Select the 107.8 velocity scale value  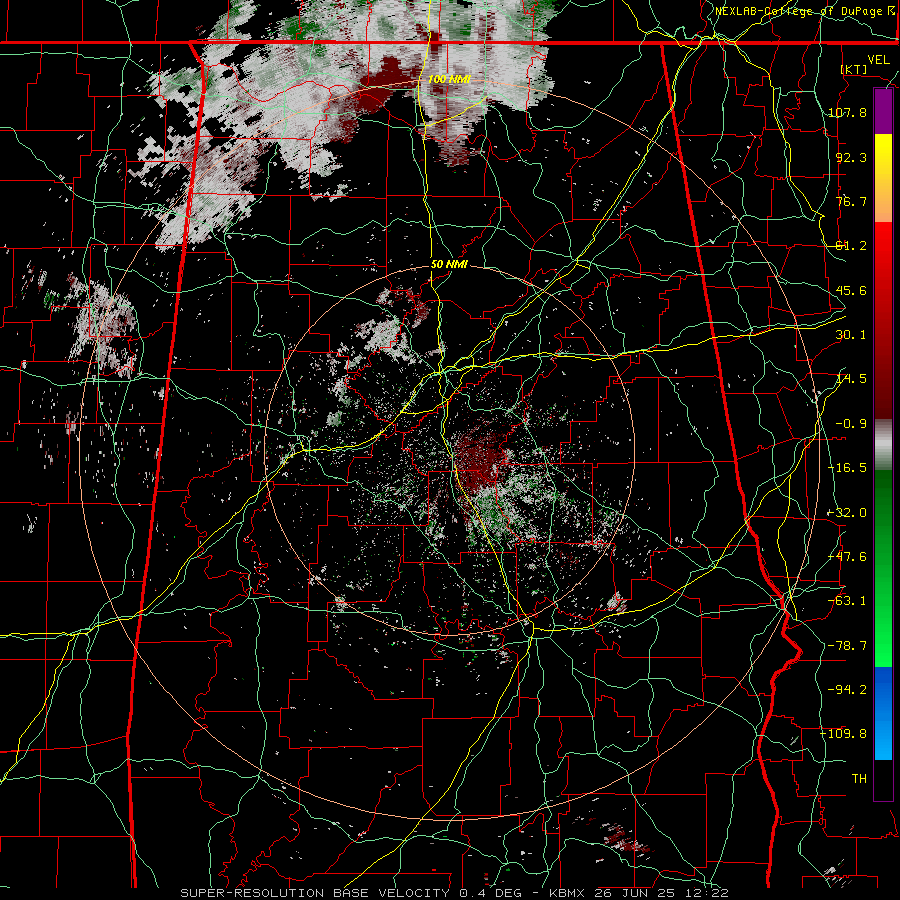coord(847,112)
